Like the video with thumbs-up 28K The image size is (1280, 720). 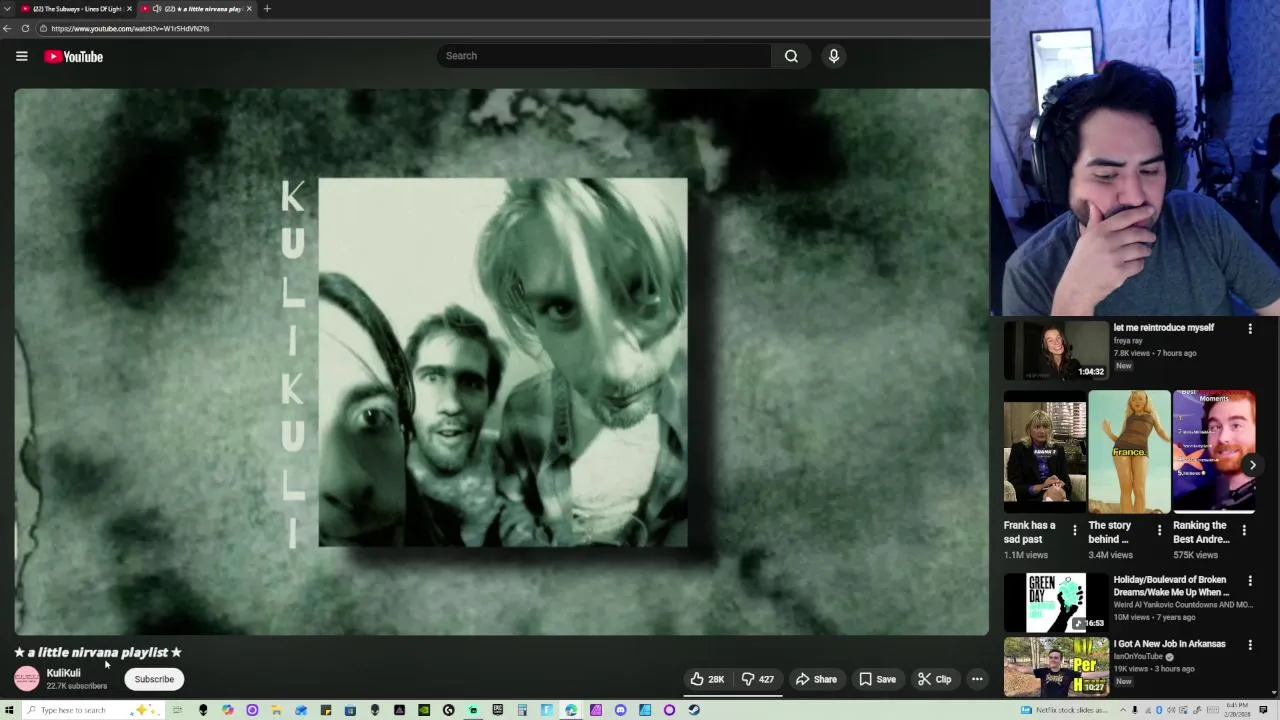tap(707, 679)
